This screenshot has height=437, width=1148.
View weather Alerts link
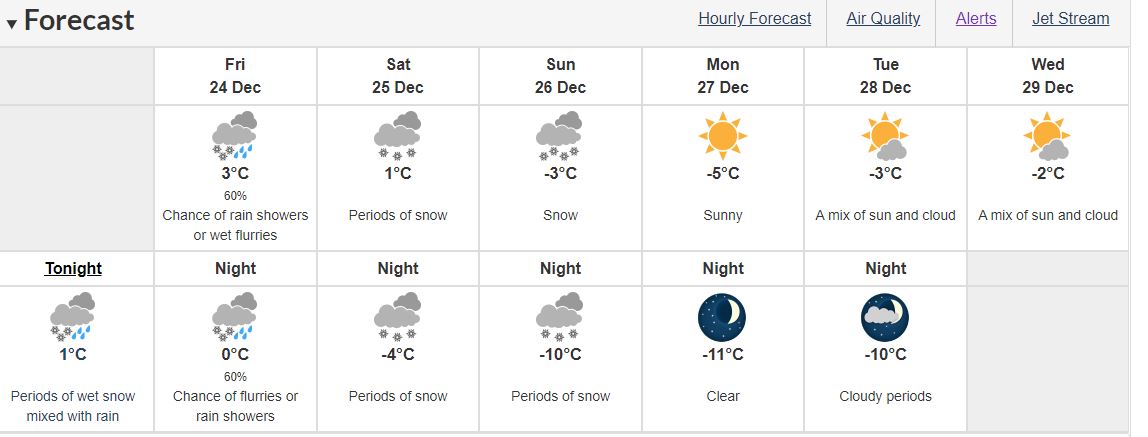click(976, 19)
